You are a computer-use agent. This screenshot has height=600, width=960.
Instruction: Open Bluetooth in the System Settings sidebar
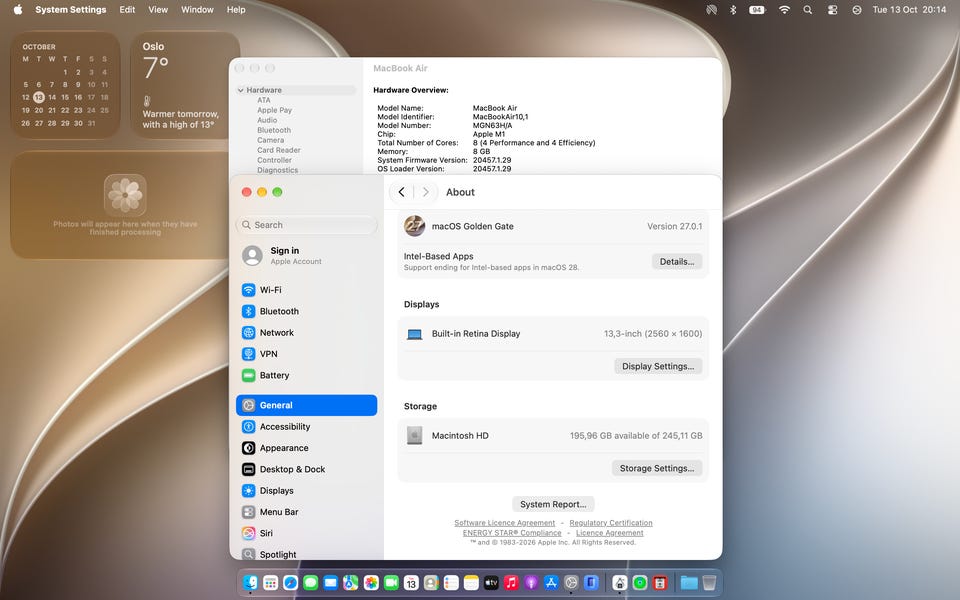[x=306, y=311]
